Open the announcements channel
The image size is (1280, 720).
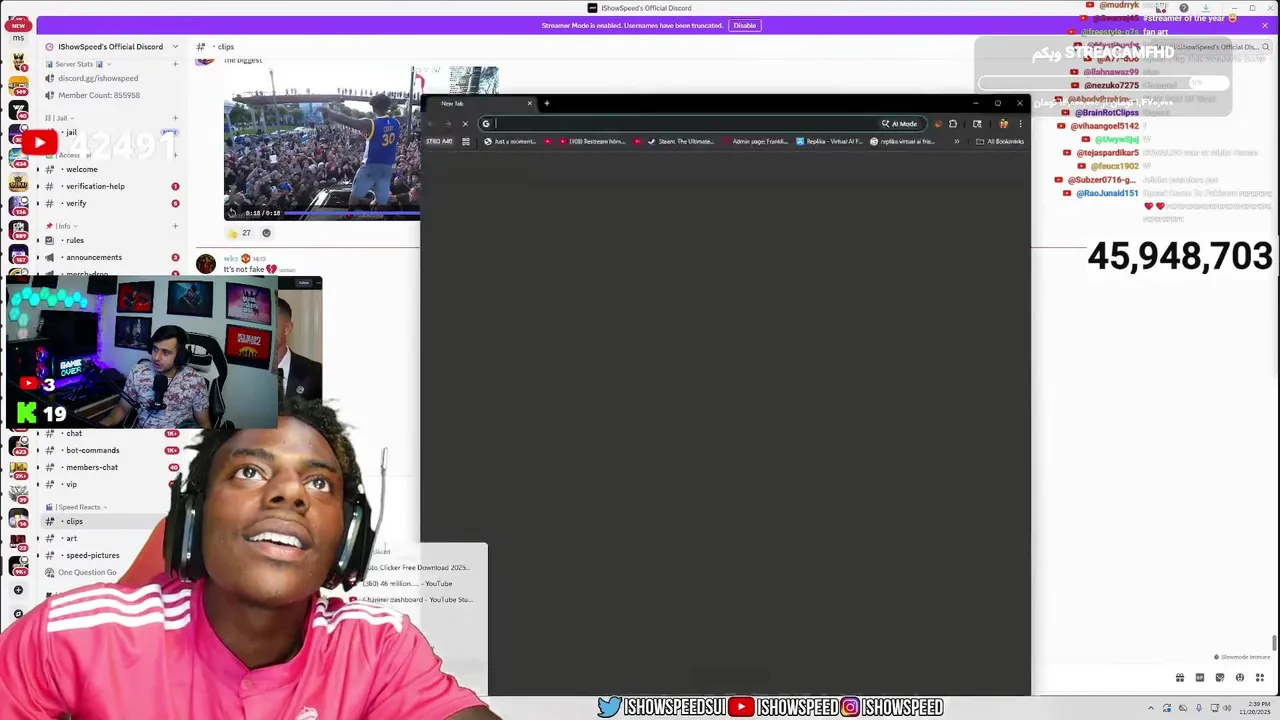94,257
